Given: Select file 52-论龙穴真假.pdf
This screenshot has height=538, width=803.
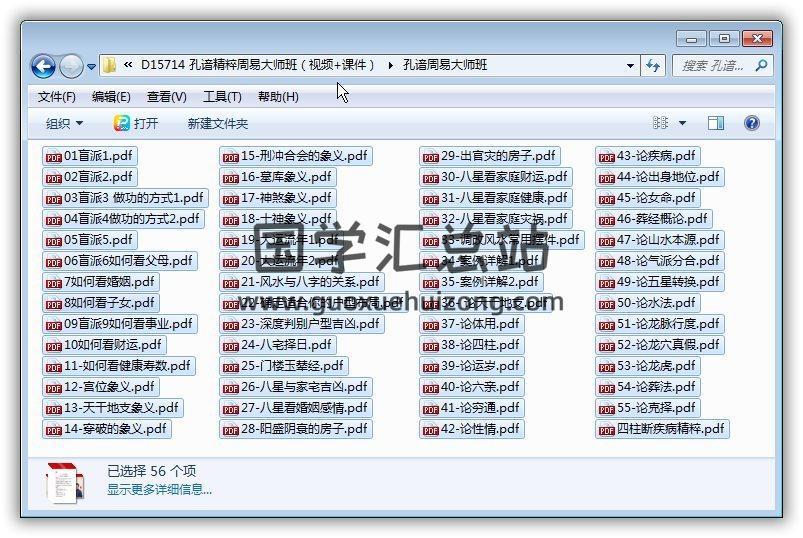Looking at the screenshot, I should (660, 345).
